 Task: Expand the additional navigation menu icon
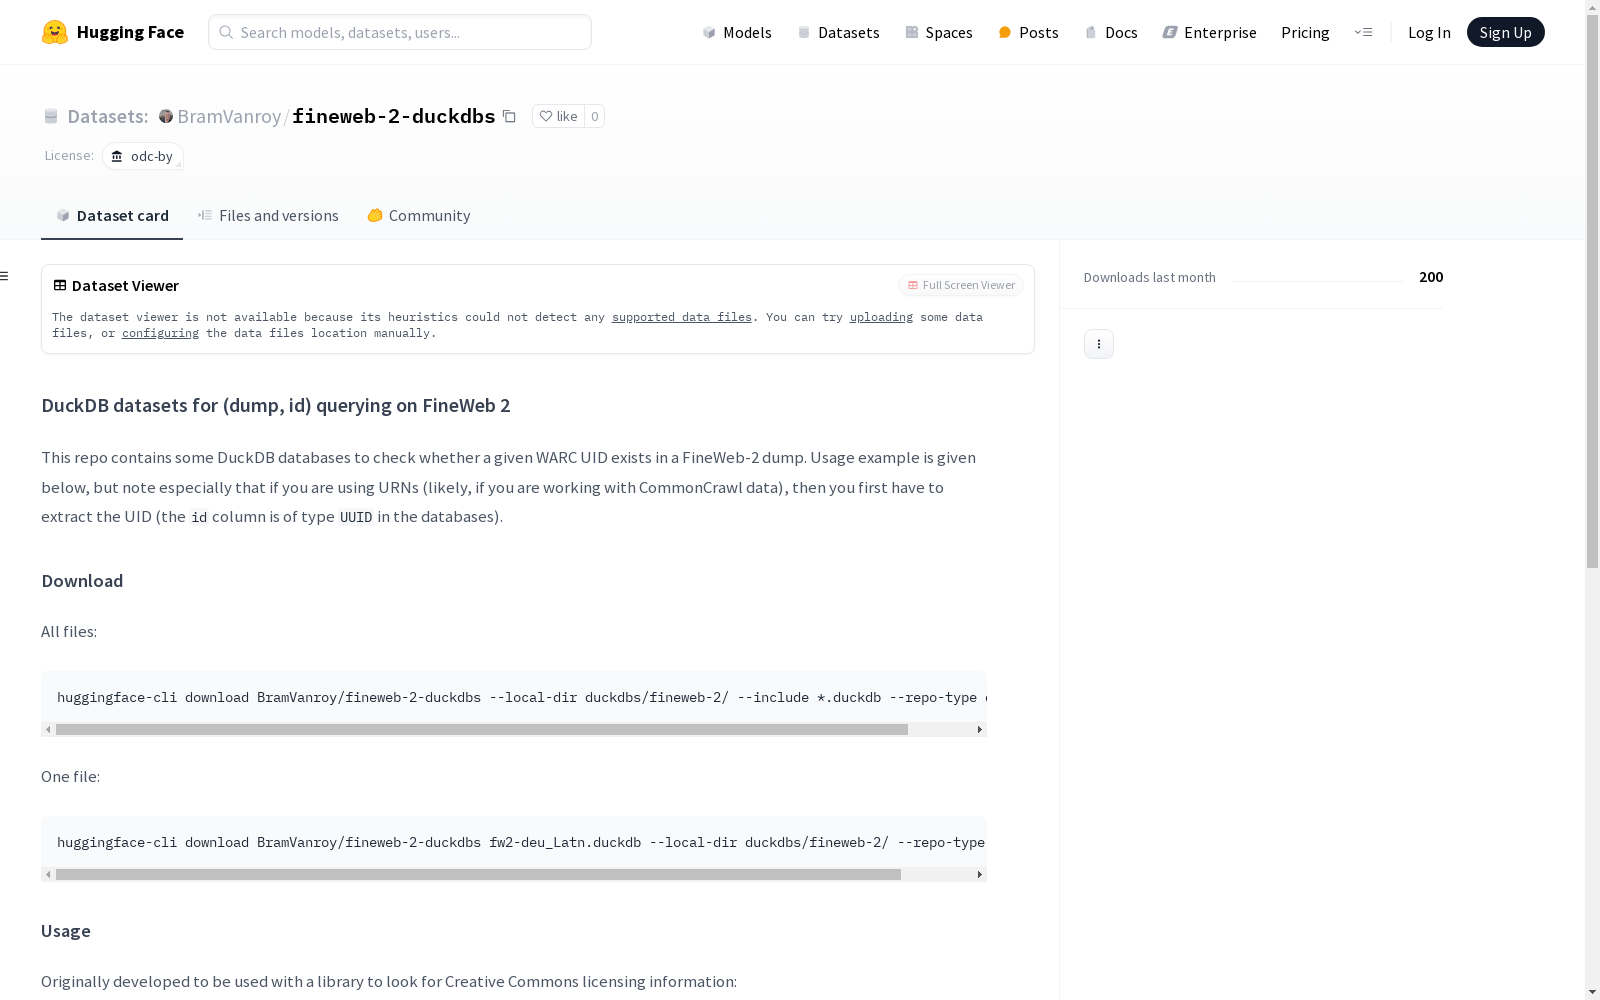tap(1363, 32)
